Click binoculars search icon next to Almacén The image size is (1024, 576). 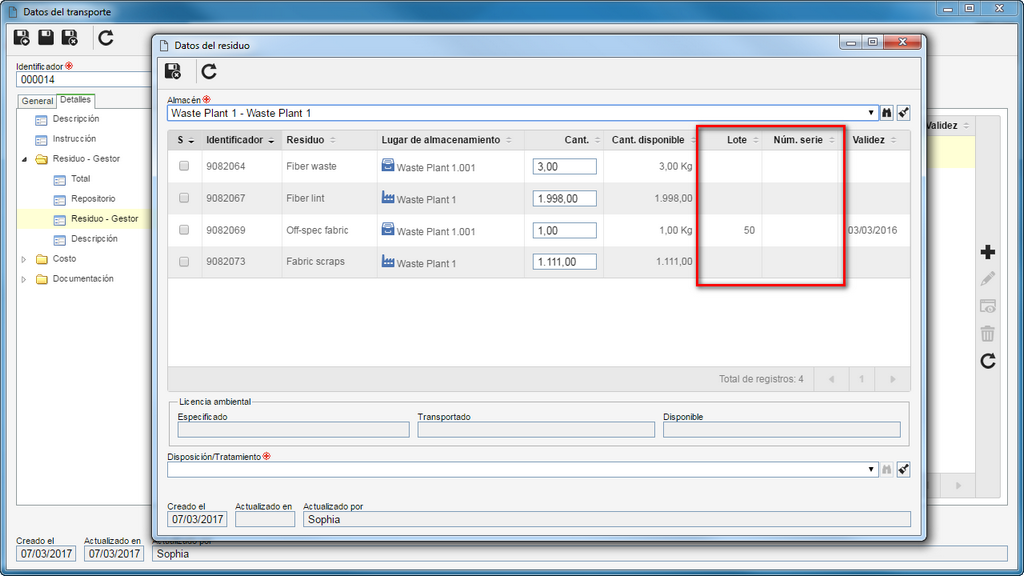[x=886, y=113]
